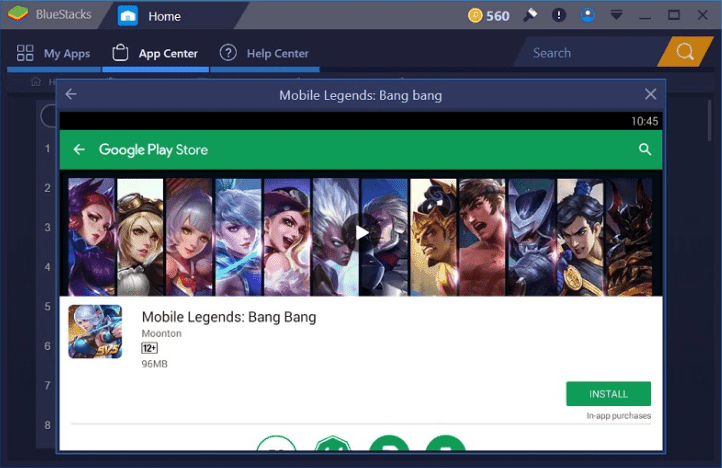
Task: Open the user account profile icon
Action: click(587, 15)
